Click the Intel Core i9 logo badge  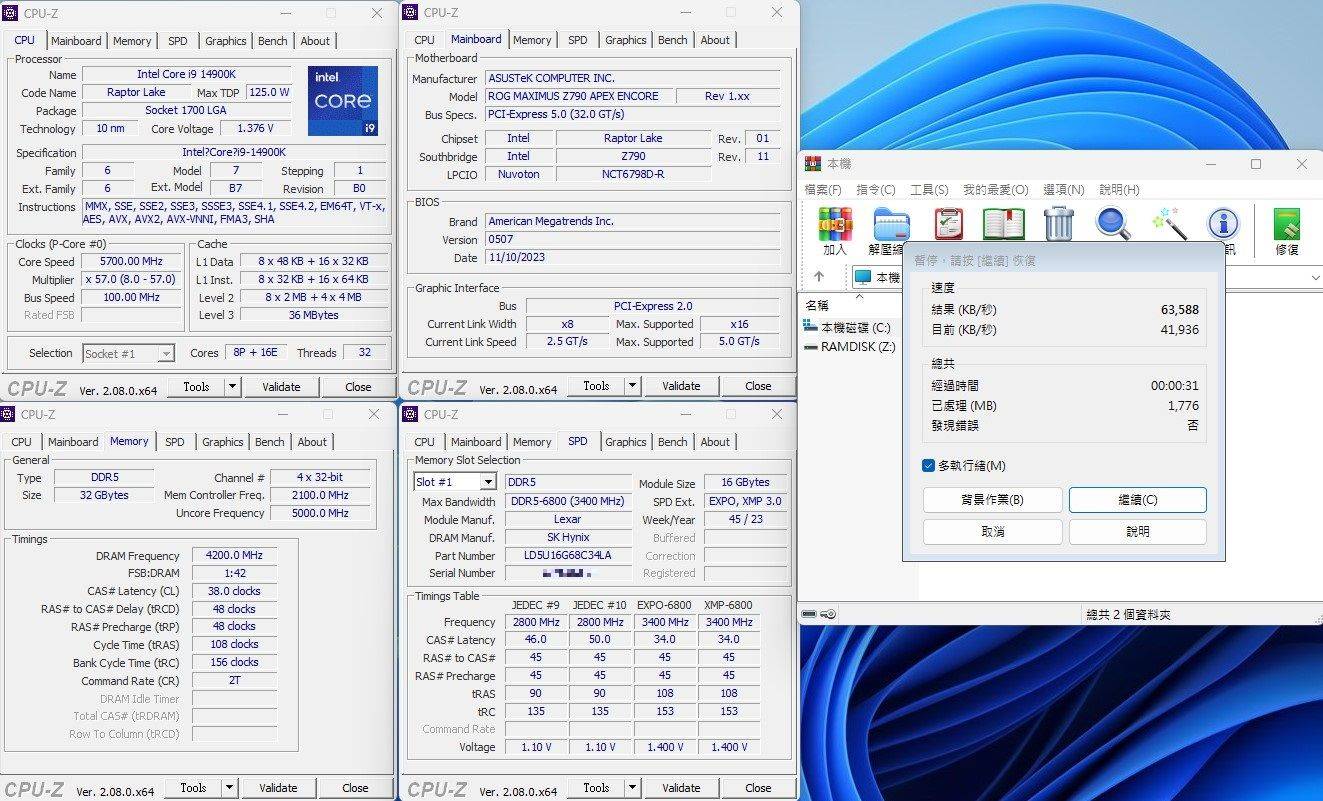[343, 101]
